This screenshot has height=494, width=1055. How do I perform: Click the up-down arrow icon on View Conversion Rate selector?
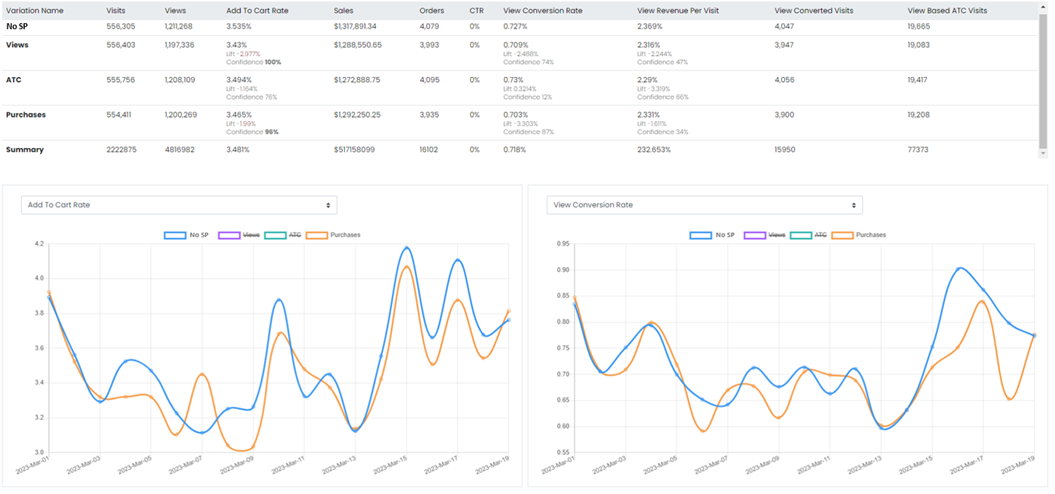[855, 205]
